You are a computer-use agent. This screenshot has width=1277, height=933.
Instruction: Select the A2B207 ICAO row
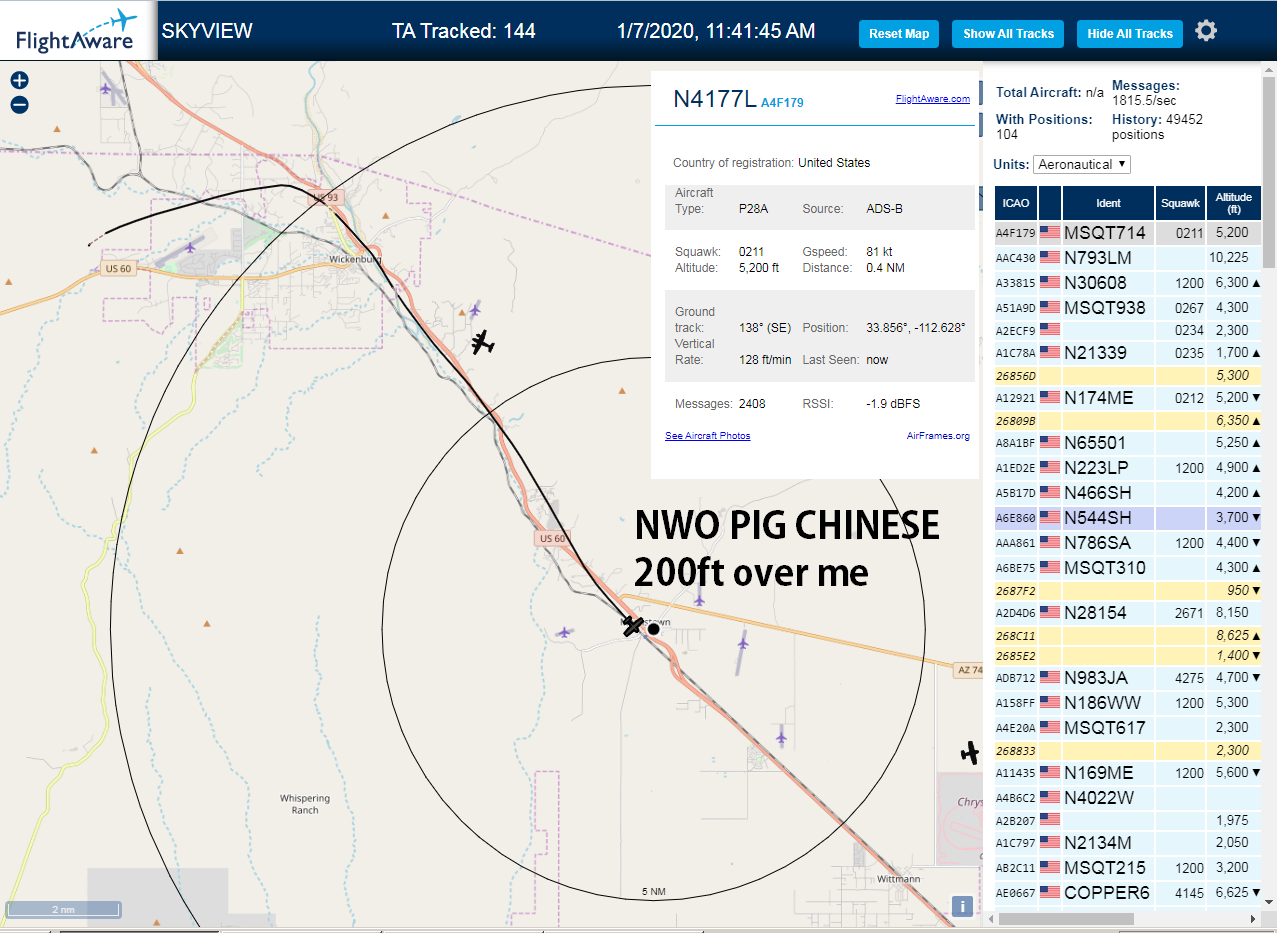[x=1128, y=820]
